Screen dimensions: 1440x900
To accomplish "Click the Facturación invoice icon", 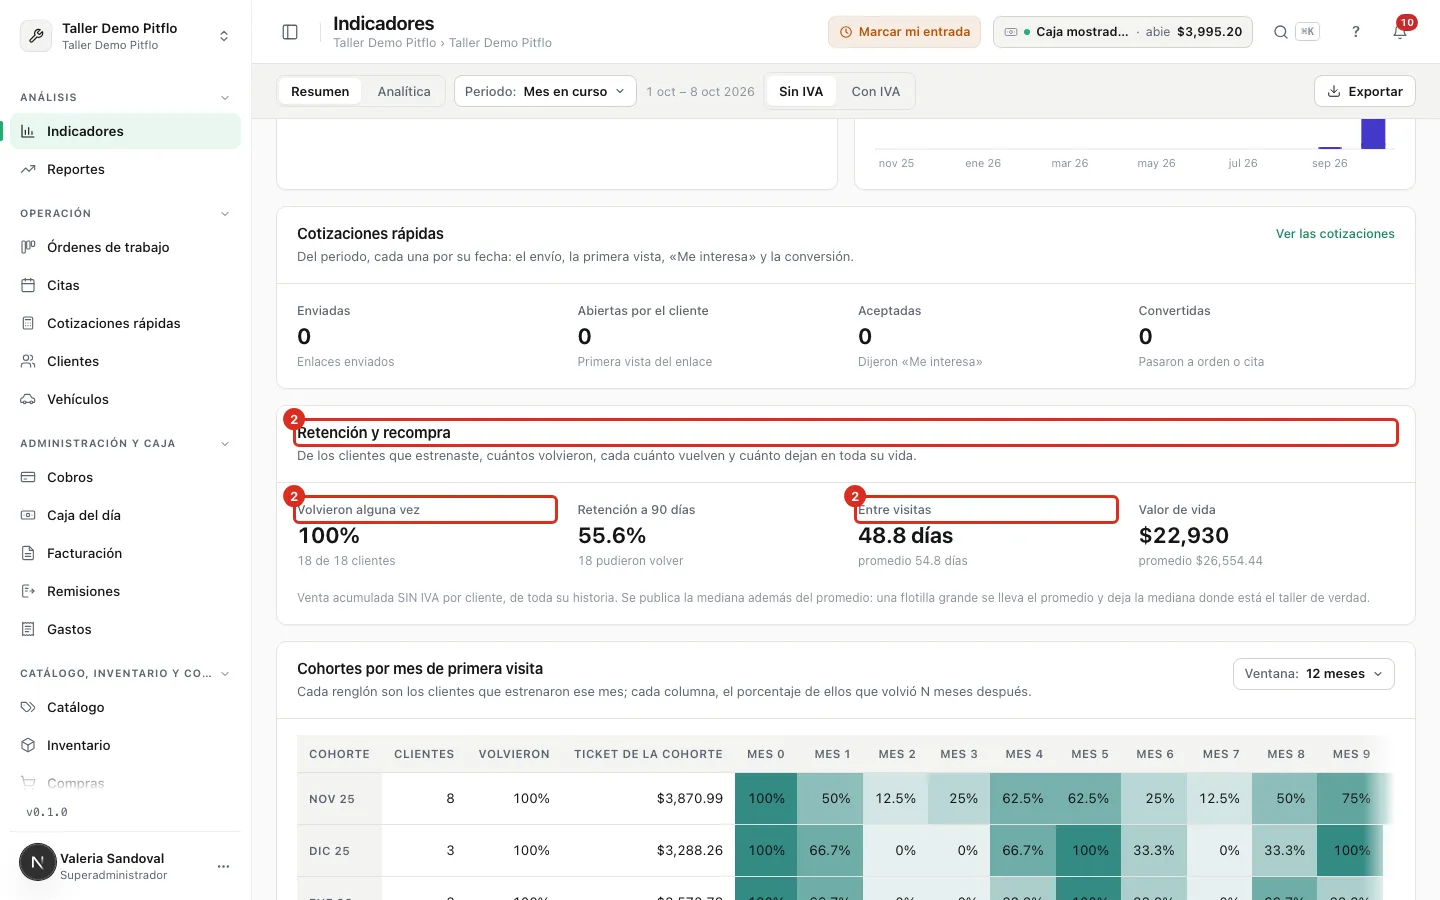I will [28, 553].
